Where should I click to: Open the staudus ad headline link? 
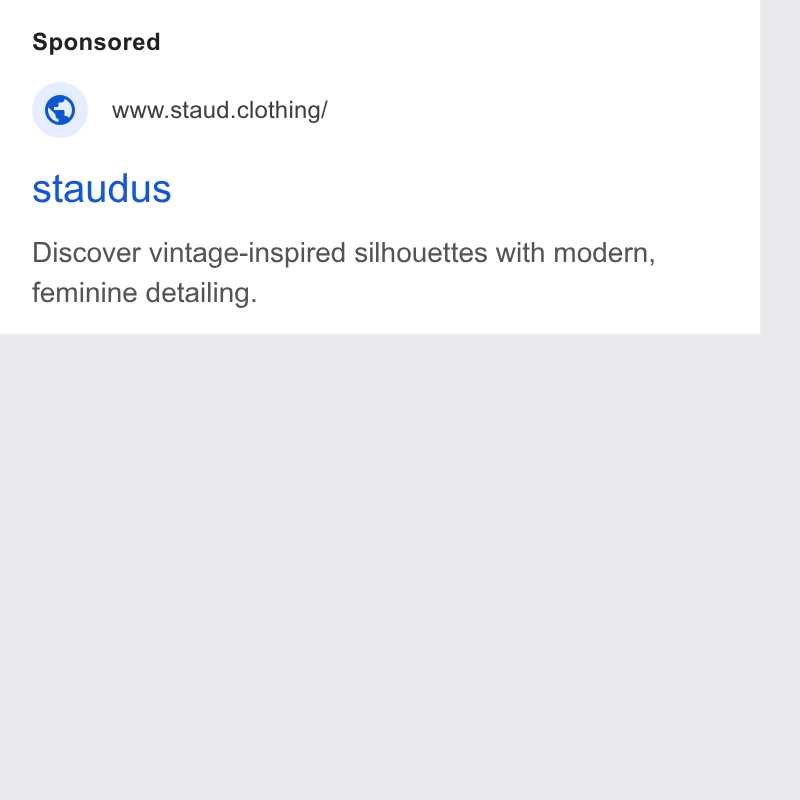pos(102,189)
